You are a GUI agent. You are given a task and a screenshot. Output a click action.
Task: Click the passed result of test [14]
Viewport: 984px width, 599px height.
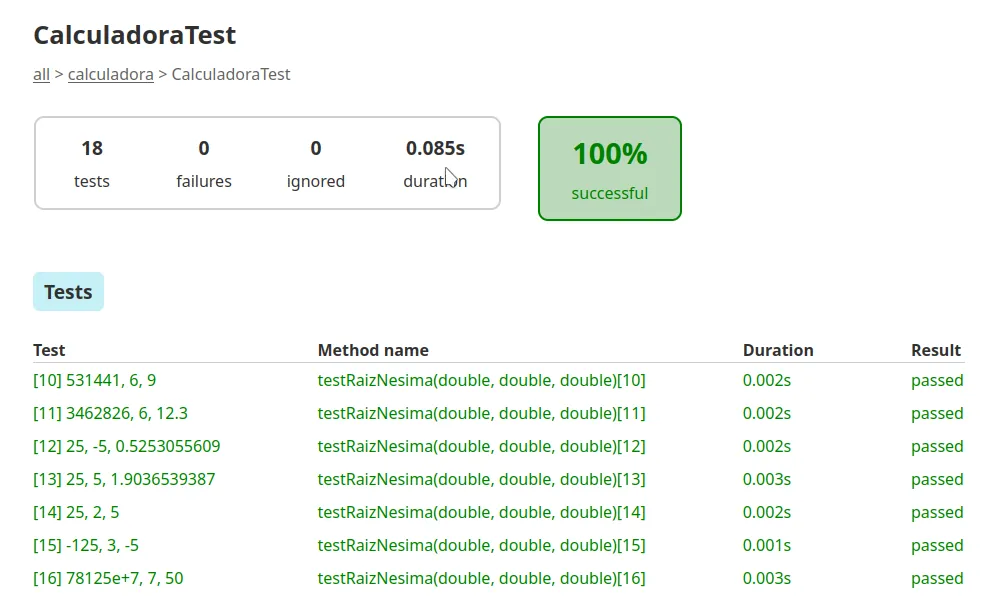[937, 513]
